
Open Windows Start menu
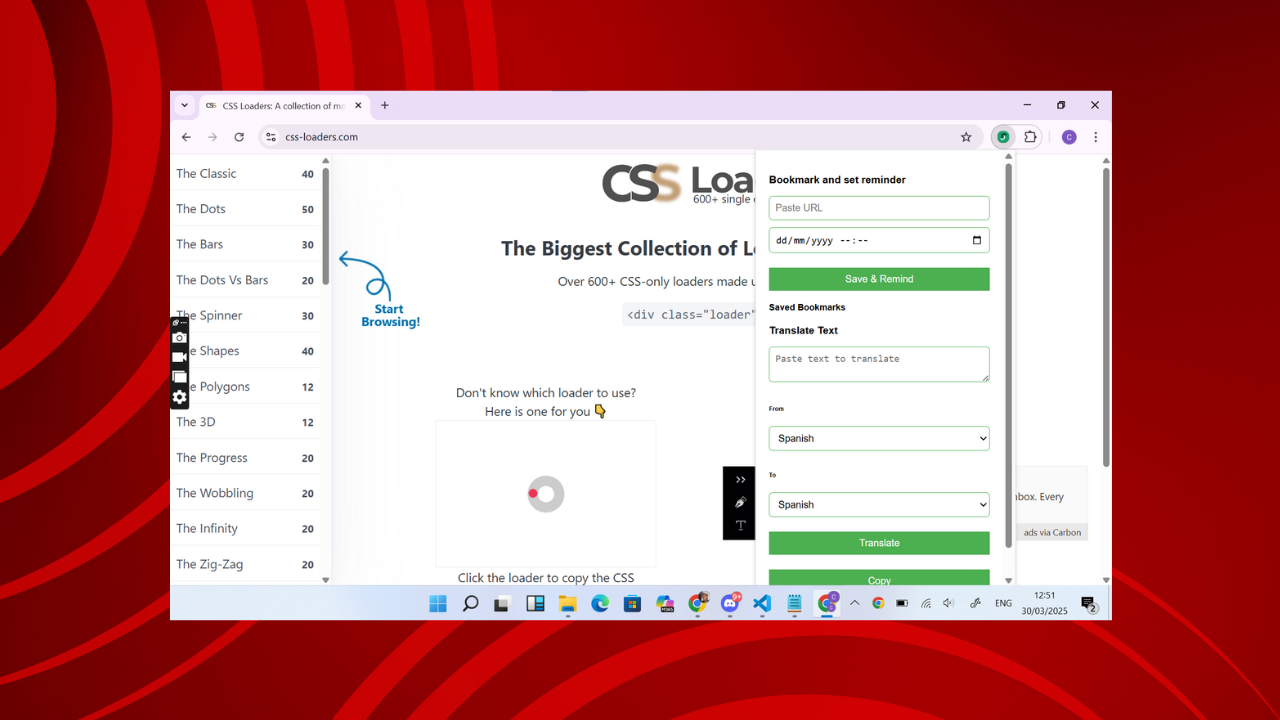(x=438, y=603)
